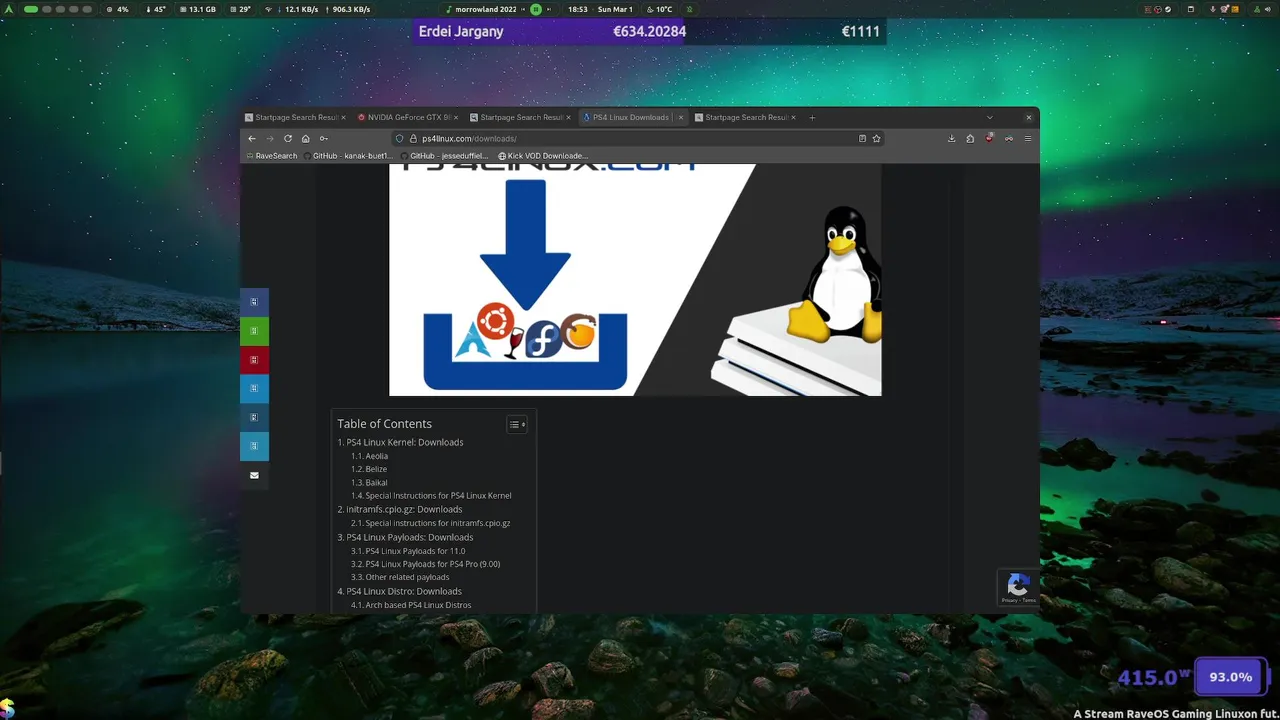Pause the morrowland 2022 track in panel

click(536, 9)
